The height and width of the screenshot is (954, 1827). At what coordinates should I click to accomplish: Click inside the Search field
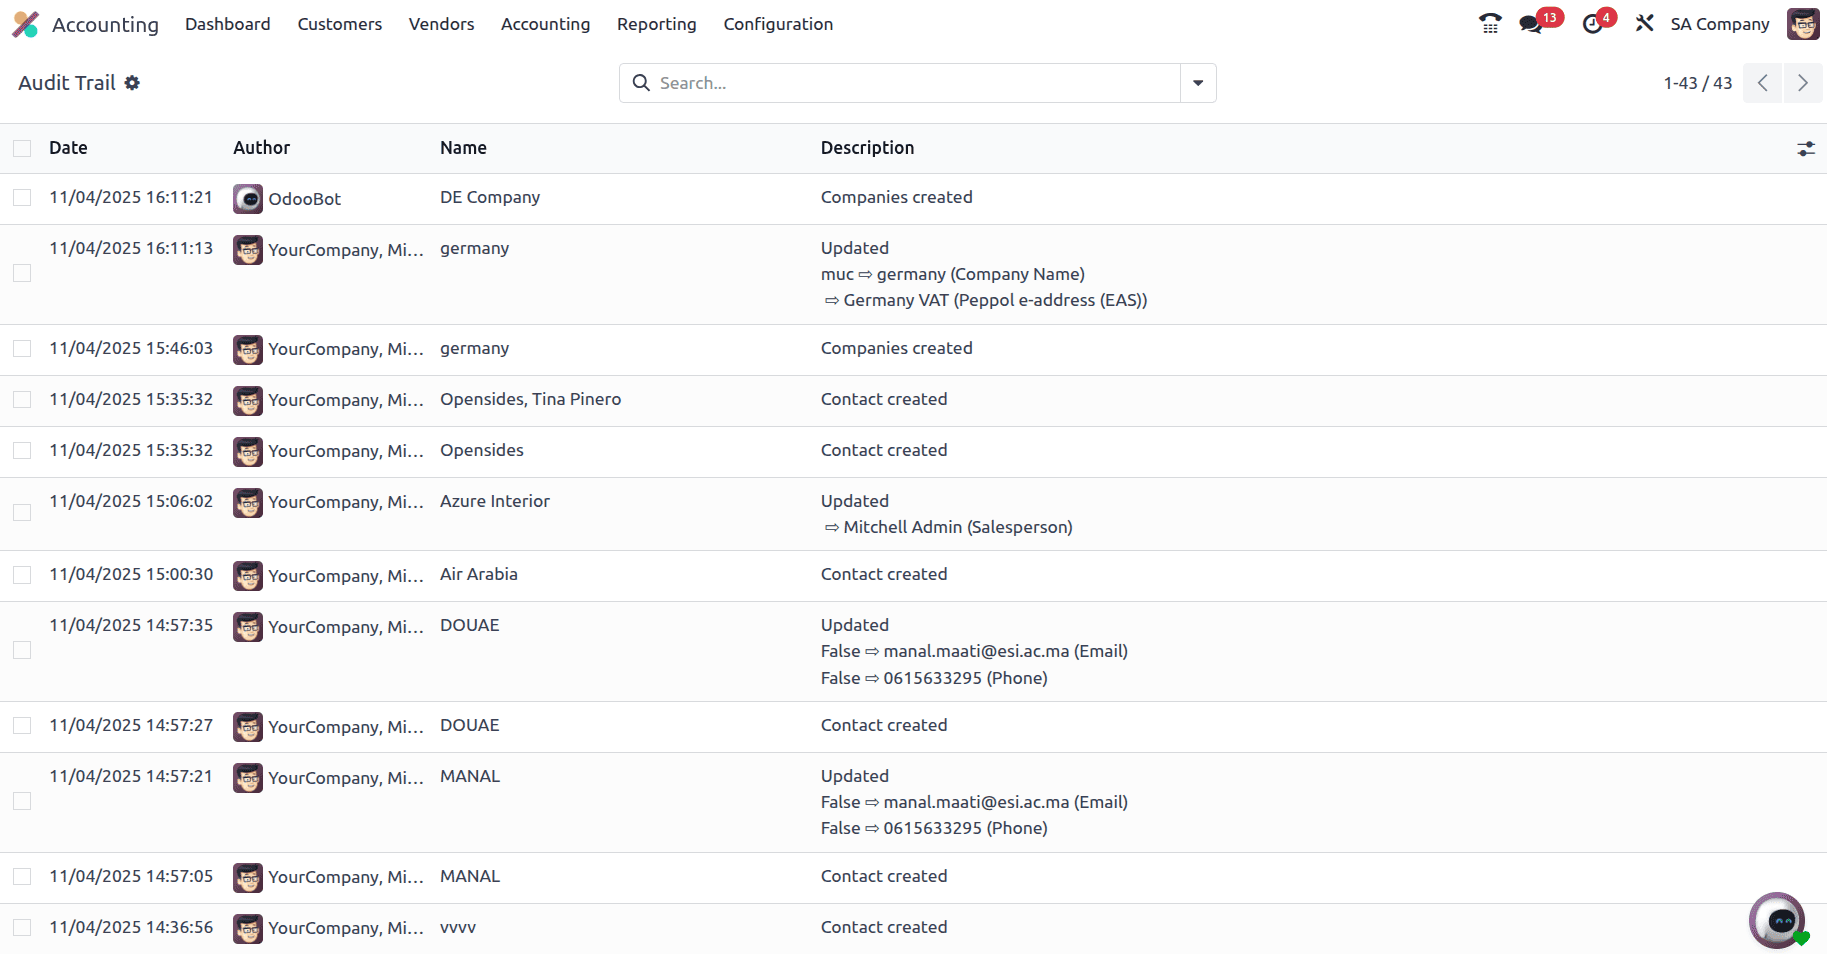pos(900,83)
